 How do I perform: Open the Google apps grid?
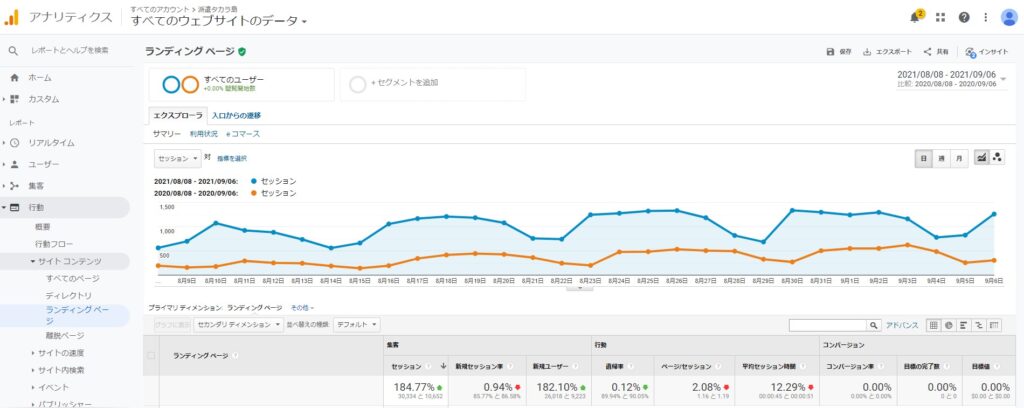click(x=940, y=18)
